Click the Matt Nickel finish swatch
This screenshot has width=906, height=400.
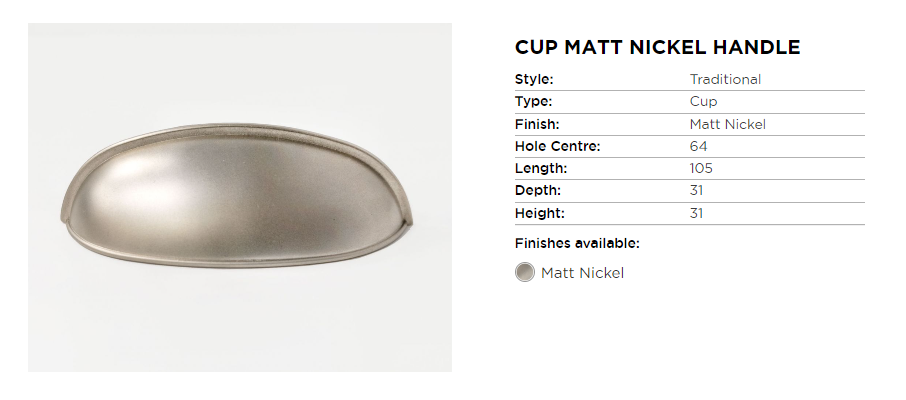(525, 273)
